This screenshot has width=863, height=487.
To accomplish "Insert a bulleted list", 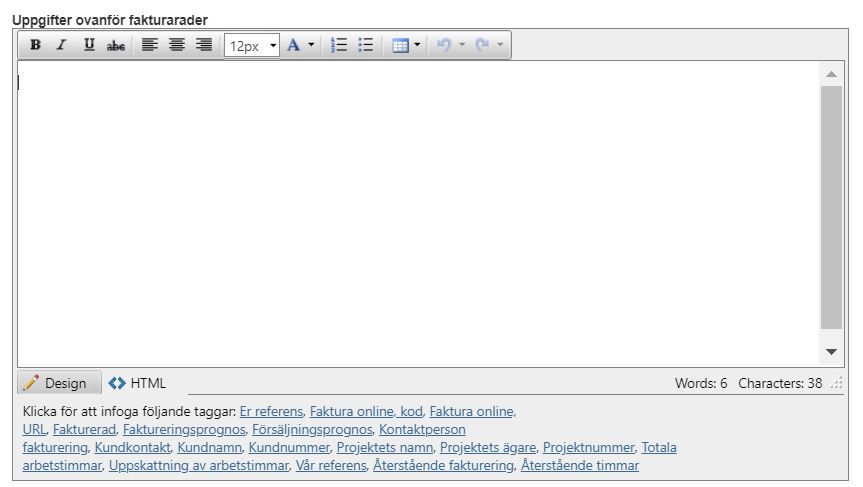I will tap(365, 45).
